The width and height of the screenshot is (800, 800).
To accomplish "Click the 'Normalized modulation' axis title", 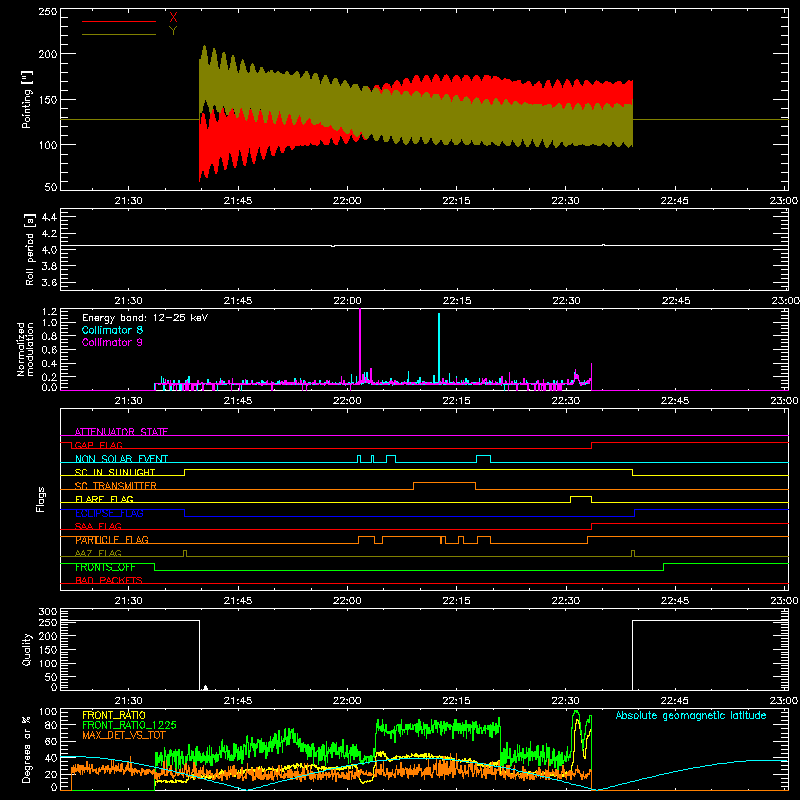I will (x=25, y=349).
